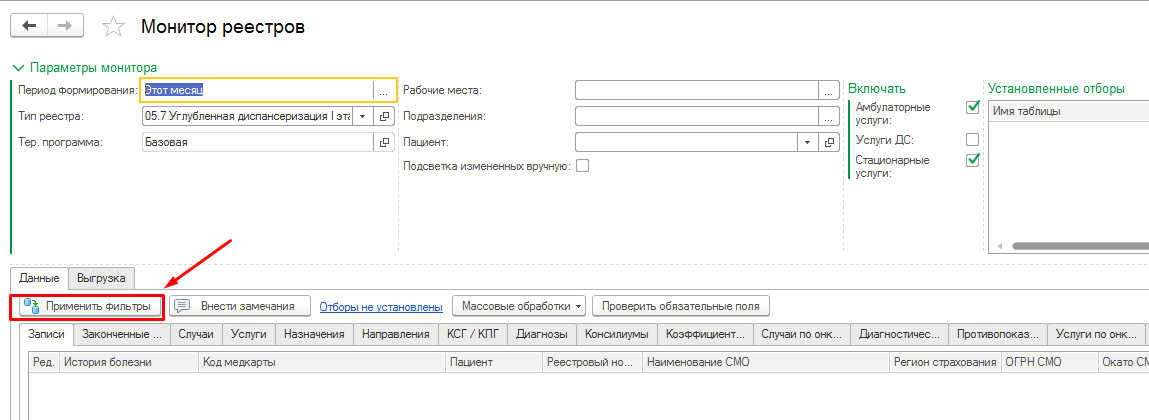Open the Тер. программа record icon
Image resolution: width=1149 pixels, height=420 pixels.
click(383, 142)
